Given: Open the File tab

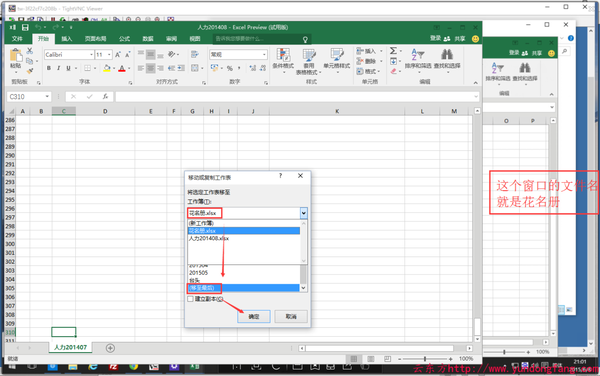Looking at the screenshot, I should coord(17,39).
